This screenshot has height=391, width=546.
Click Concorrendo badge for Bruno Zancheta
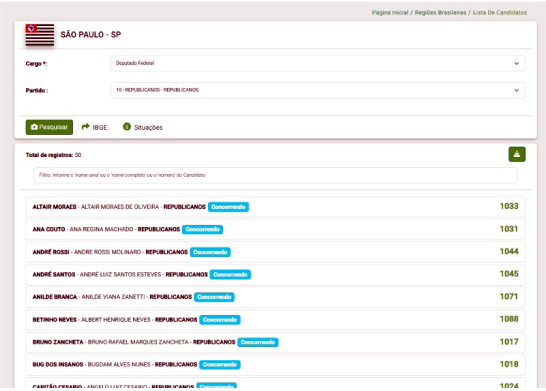pyautogui.click(x=258, y=342)
